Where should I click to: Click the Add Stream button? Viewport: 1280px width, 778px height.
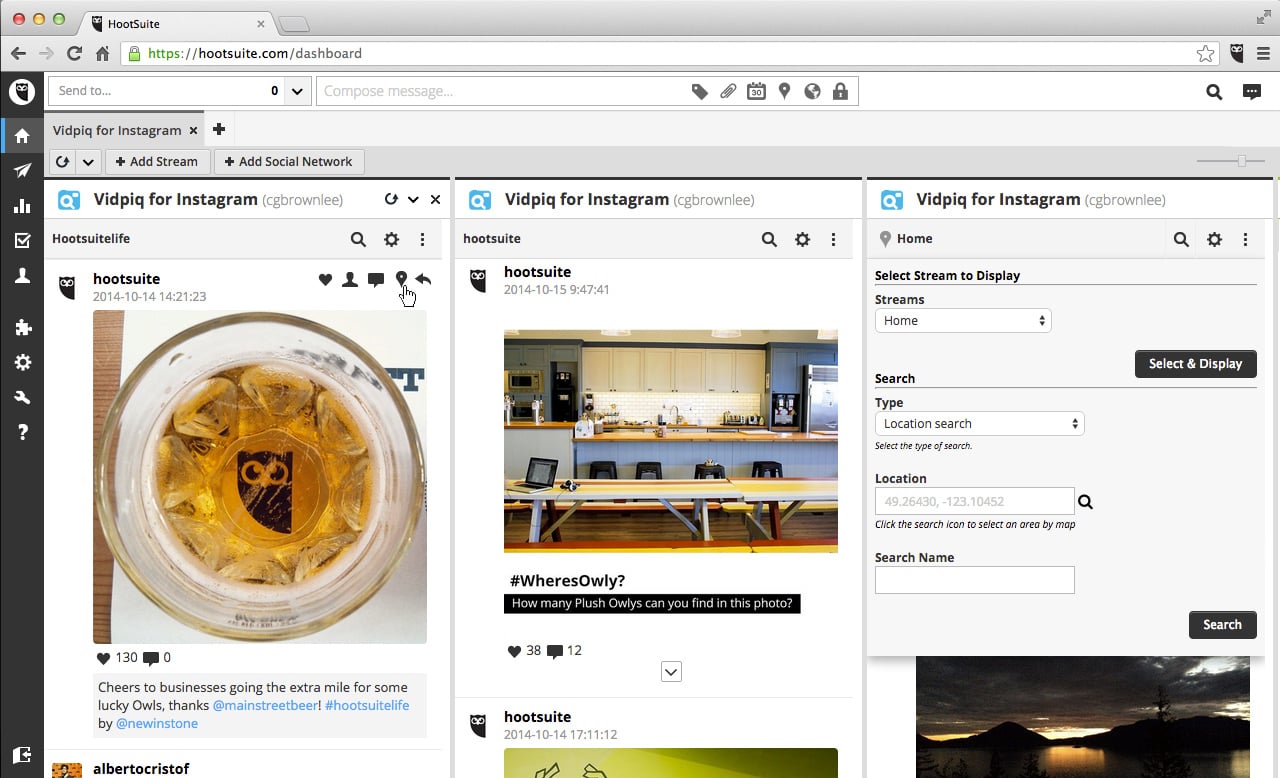click(157, 162)
